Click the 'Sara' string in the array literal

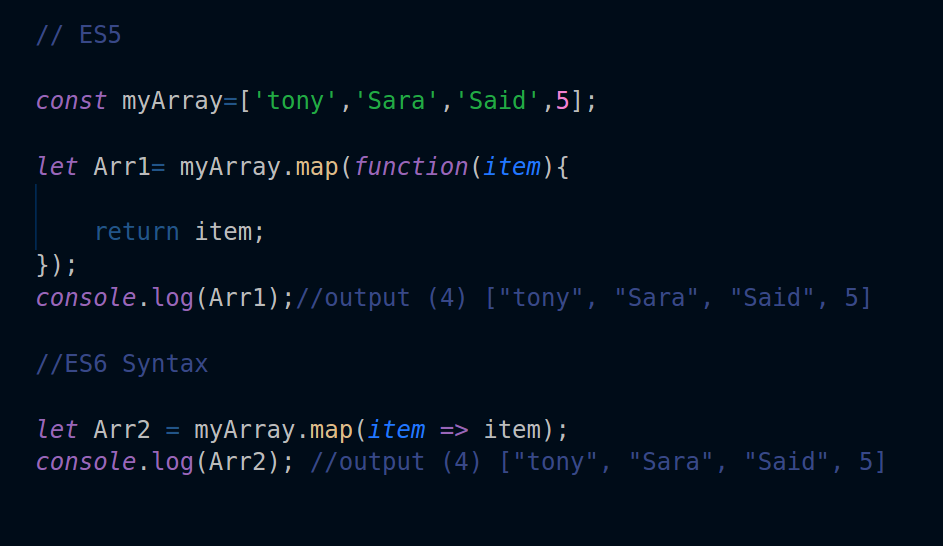tap(396, 100)
